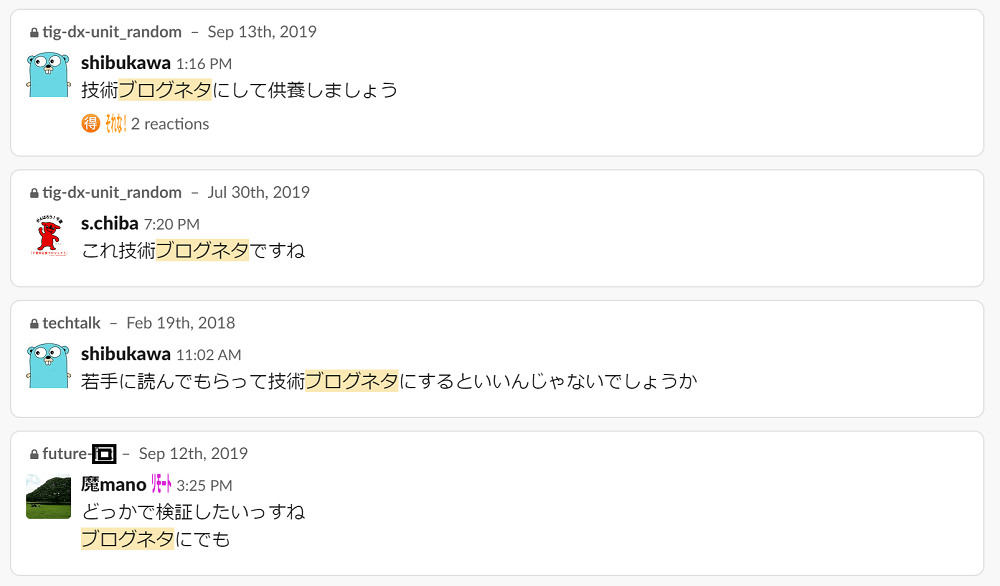This screenshot has width=1000, height=586.
Task: Click the username shibukawa at 1:16 PM
Action: (126, 62)
